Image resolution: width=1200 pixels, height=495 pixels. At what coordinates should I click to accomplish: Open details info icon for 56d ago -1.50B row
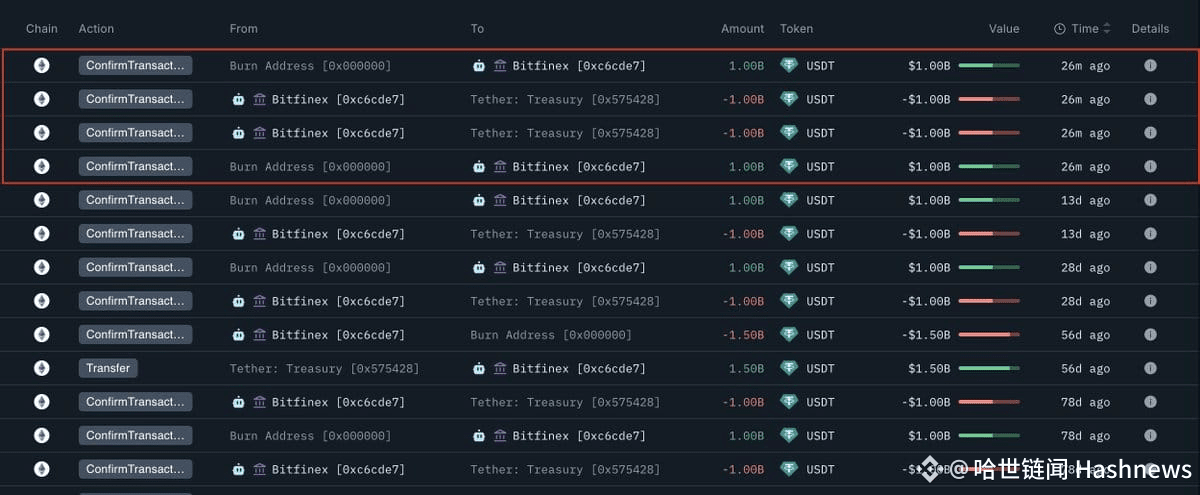point(1150,335)
